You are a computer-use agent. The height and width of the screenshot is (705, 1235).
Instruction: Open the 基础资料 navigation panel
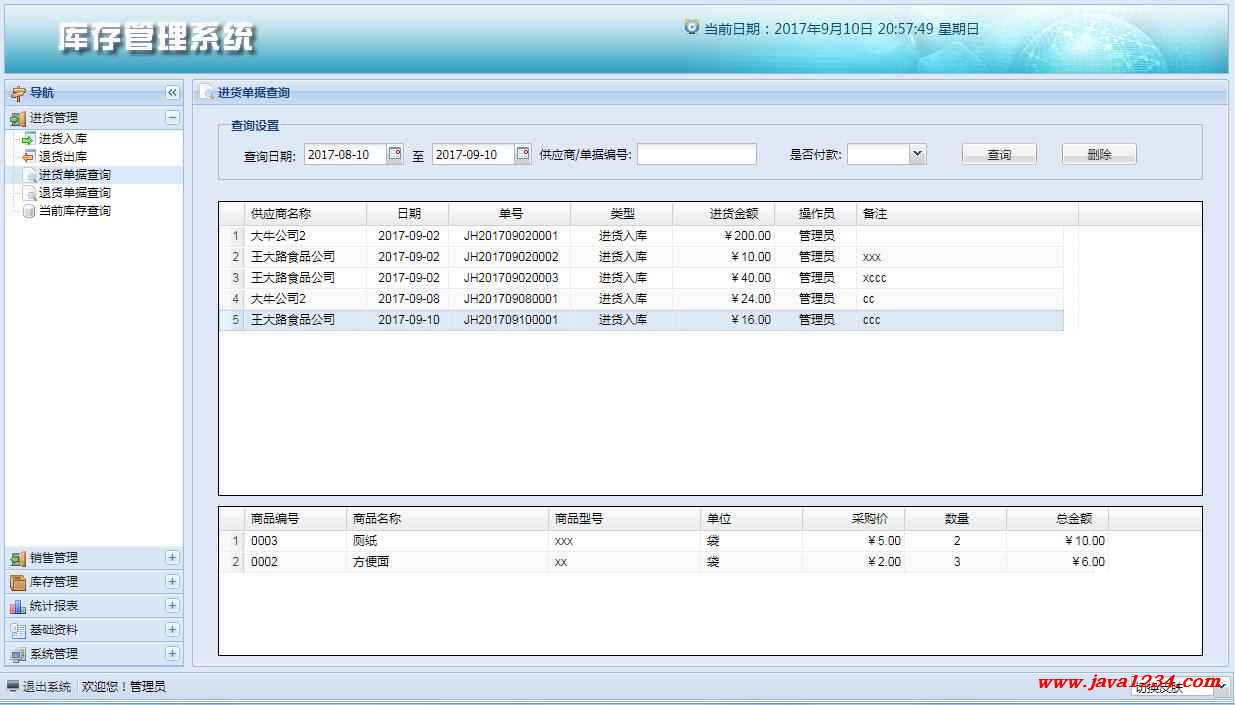click(54, 630)
